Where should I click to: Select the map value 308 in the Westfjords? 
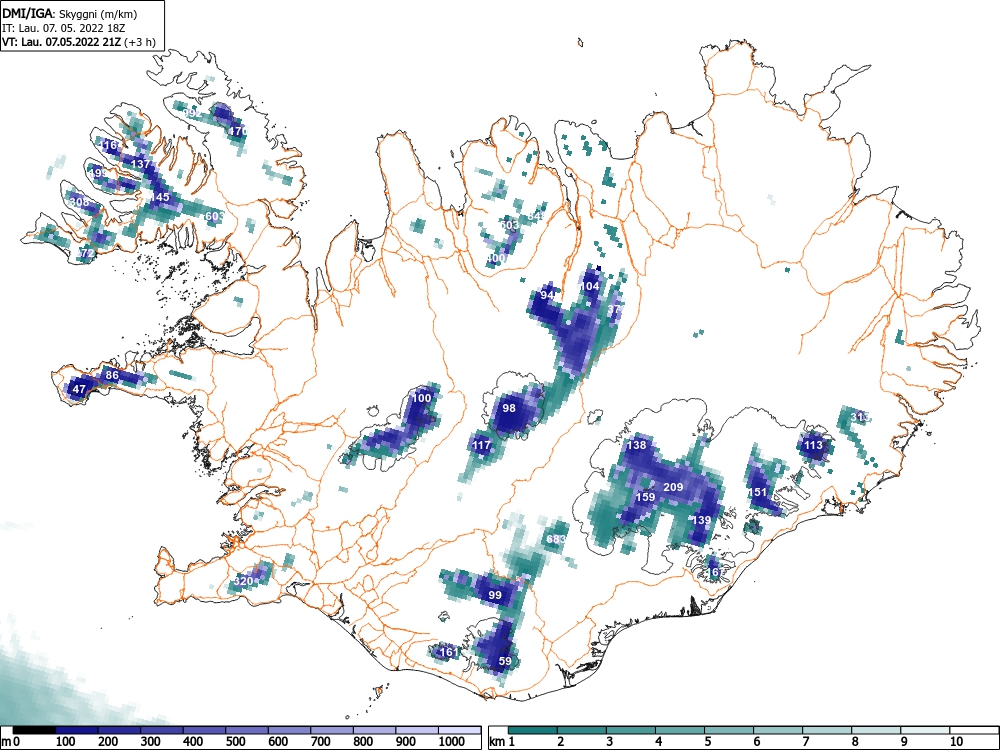[x=80, y=202]
